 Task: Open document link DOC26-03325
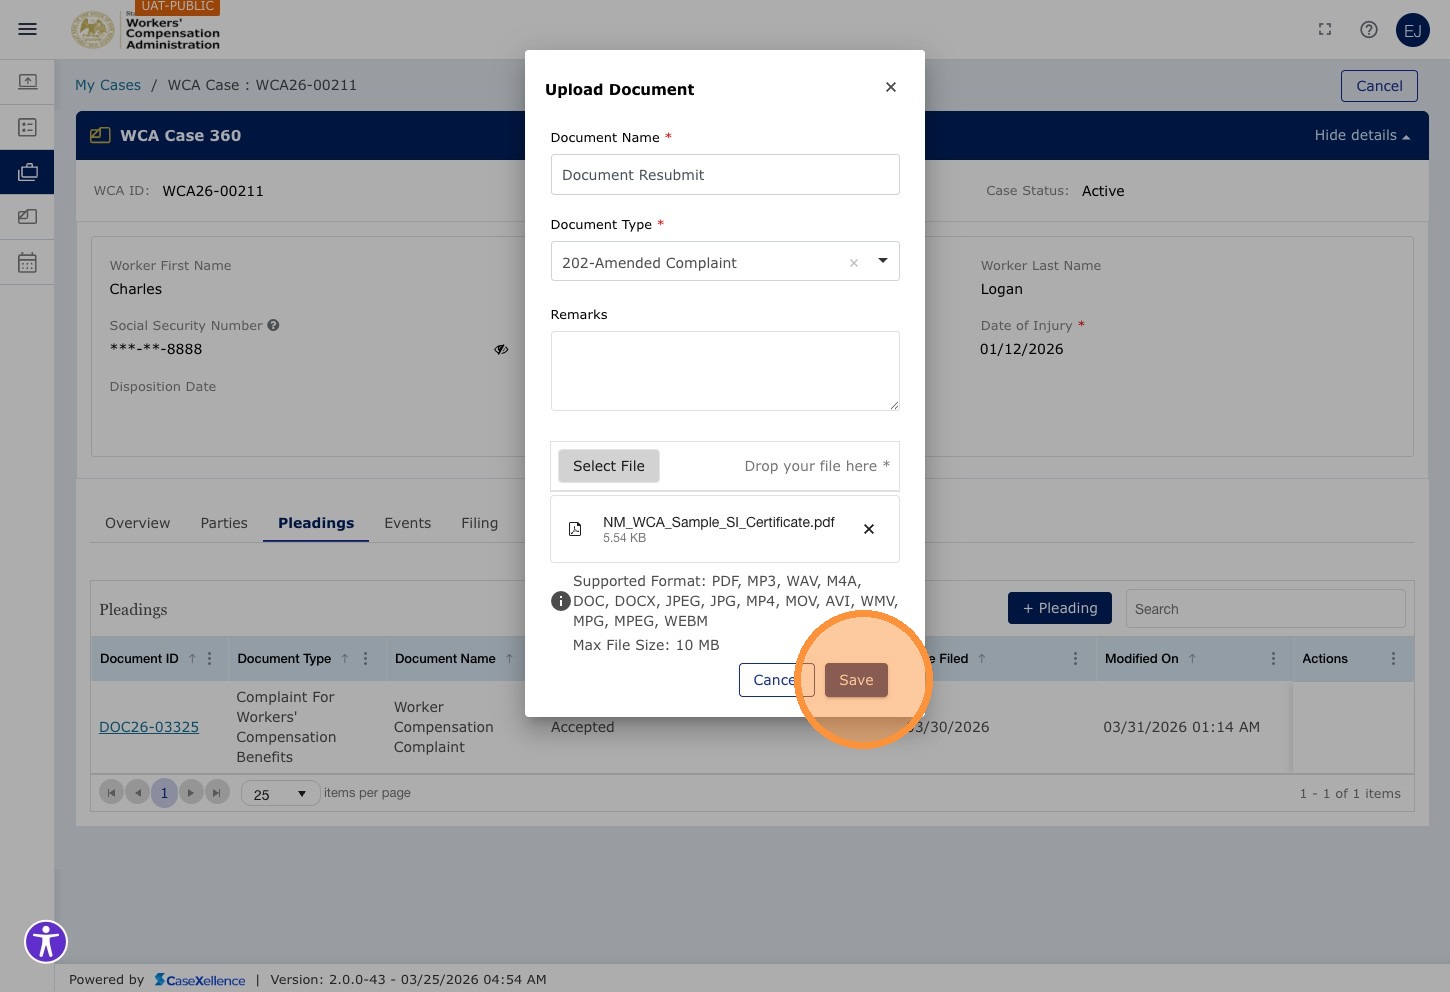tap(149, 727)
